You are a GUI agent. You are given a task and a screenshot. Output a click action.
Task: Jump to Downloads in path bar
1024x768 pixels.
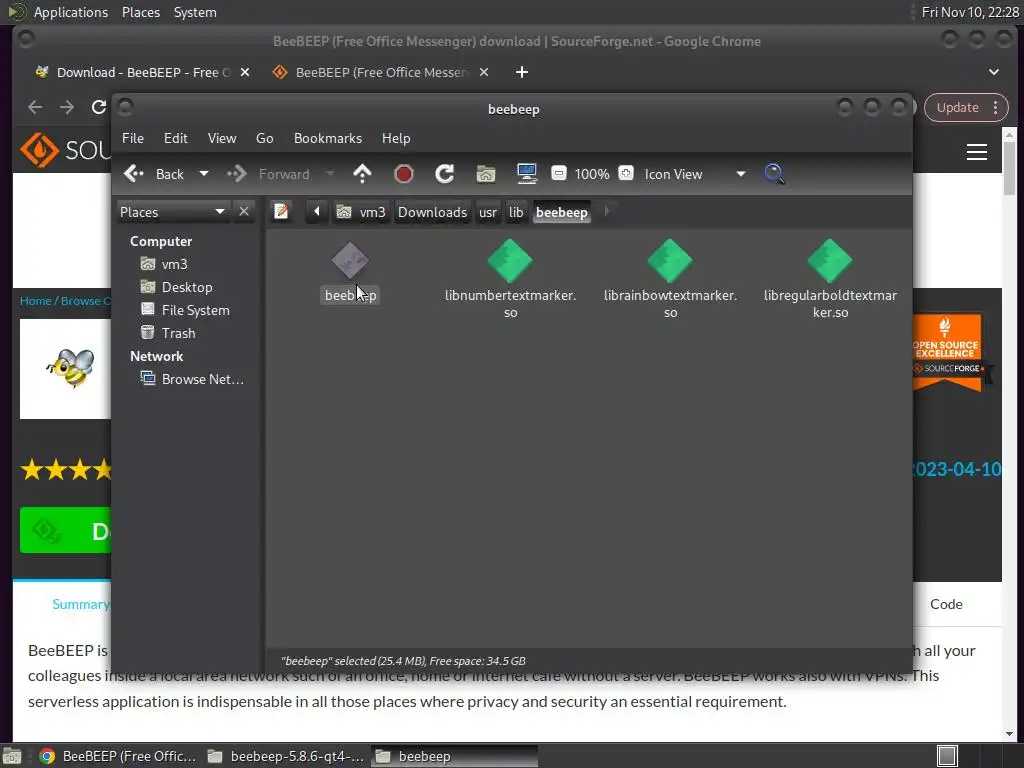(x=432, y=212)
